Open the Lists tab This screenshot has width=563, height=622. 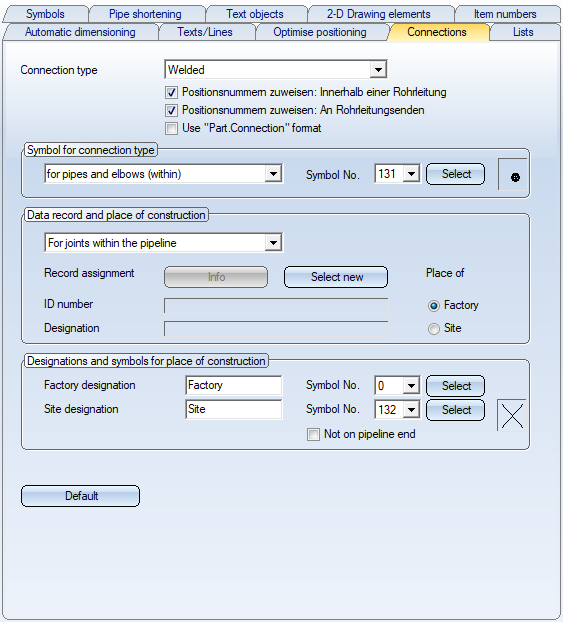(x=523, y=32)
